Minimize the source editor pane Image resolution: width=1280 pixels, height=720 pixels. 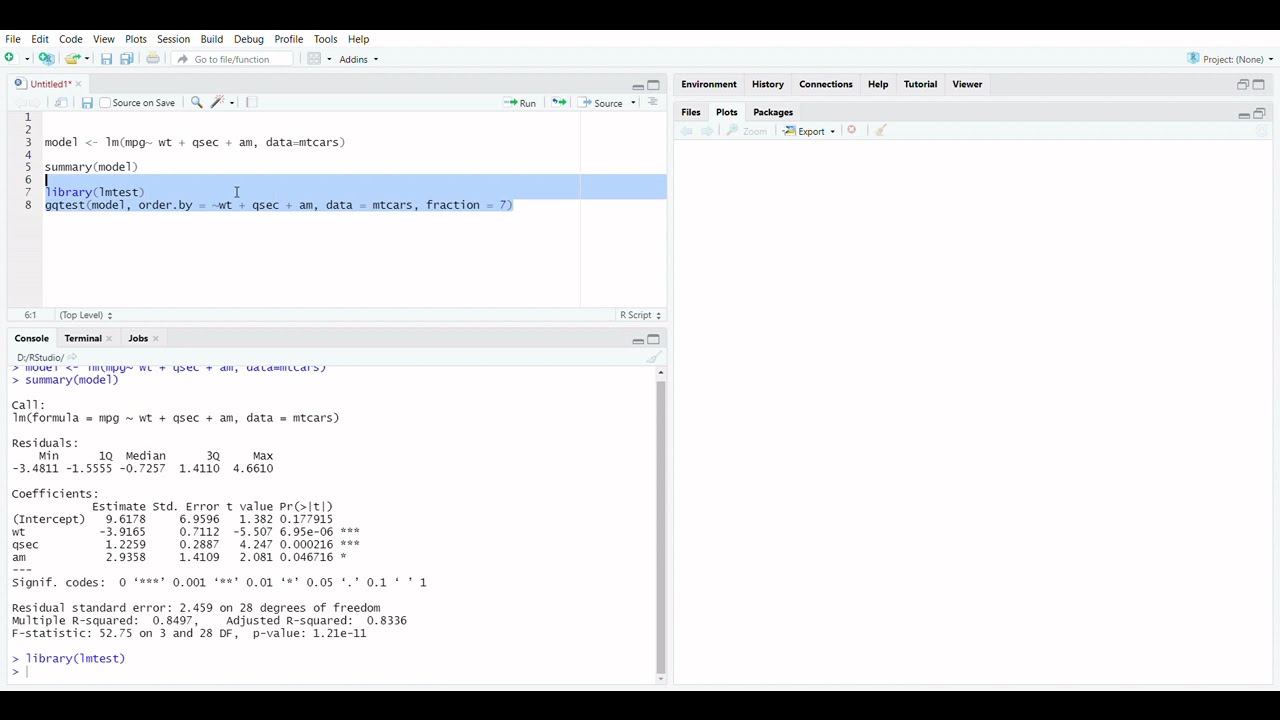pos(637,86)
